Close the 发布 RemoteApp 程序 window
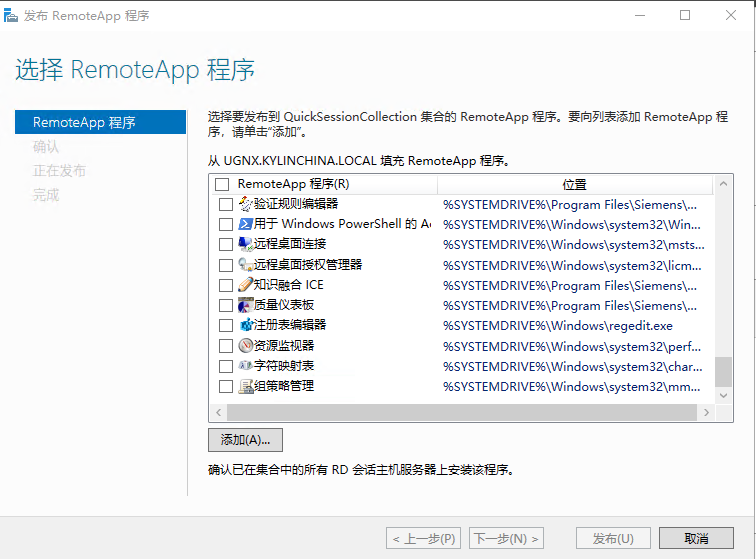 (730, 15)
